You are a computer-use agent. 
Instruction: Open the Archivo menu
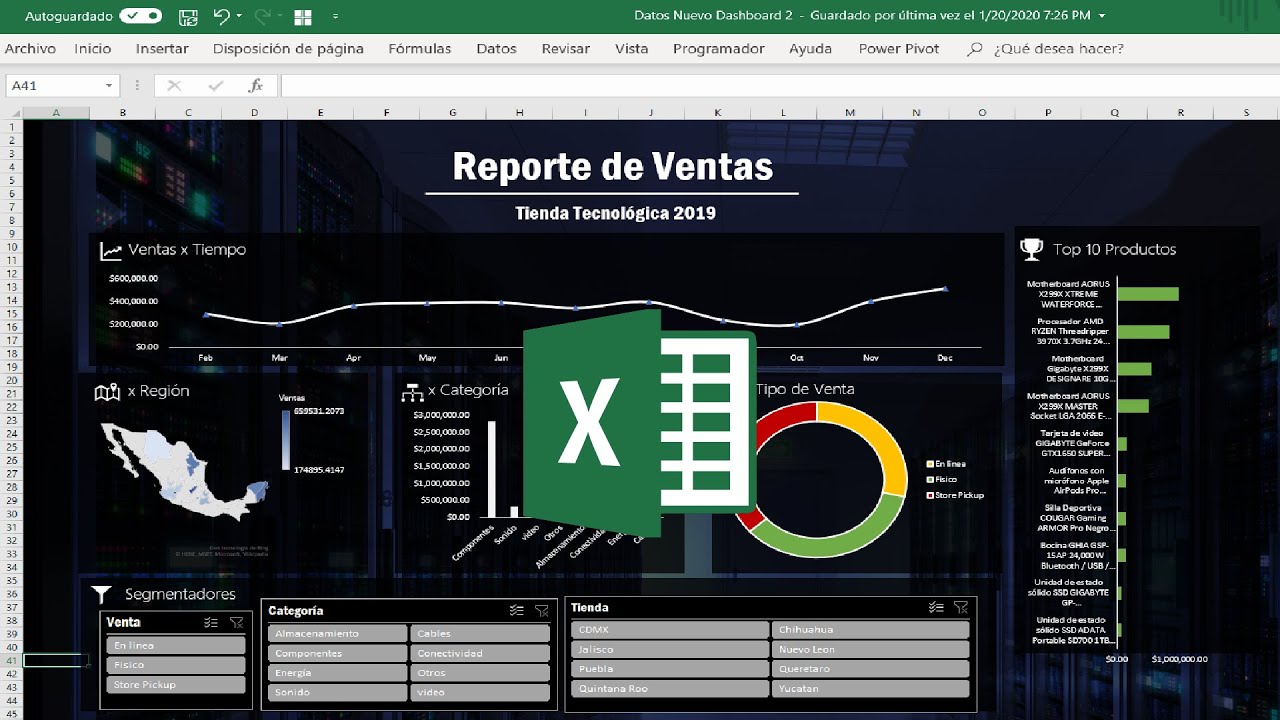pos(30,48)
